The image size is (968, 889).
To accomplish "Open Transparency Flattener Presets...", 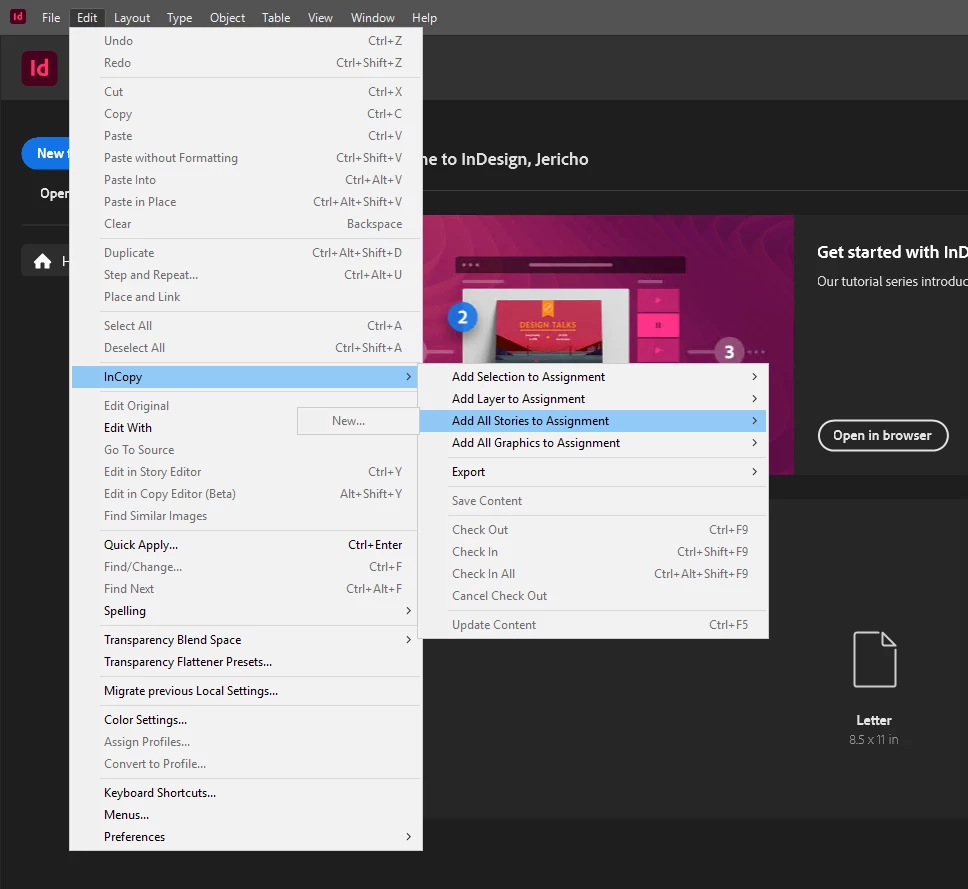I will pyautogui.click(x=245, y=662).
